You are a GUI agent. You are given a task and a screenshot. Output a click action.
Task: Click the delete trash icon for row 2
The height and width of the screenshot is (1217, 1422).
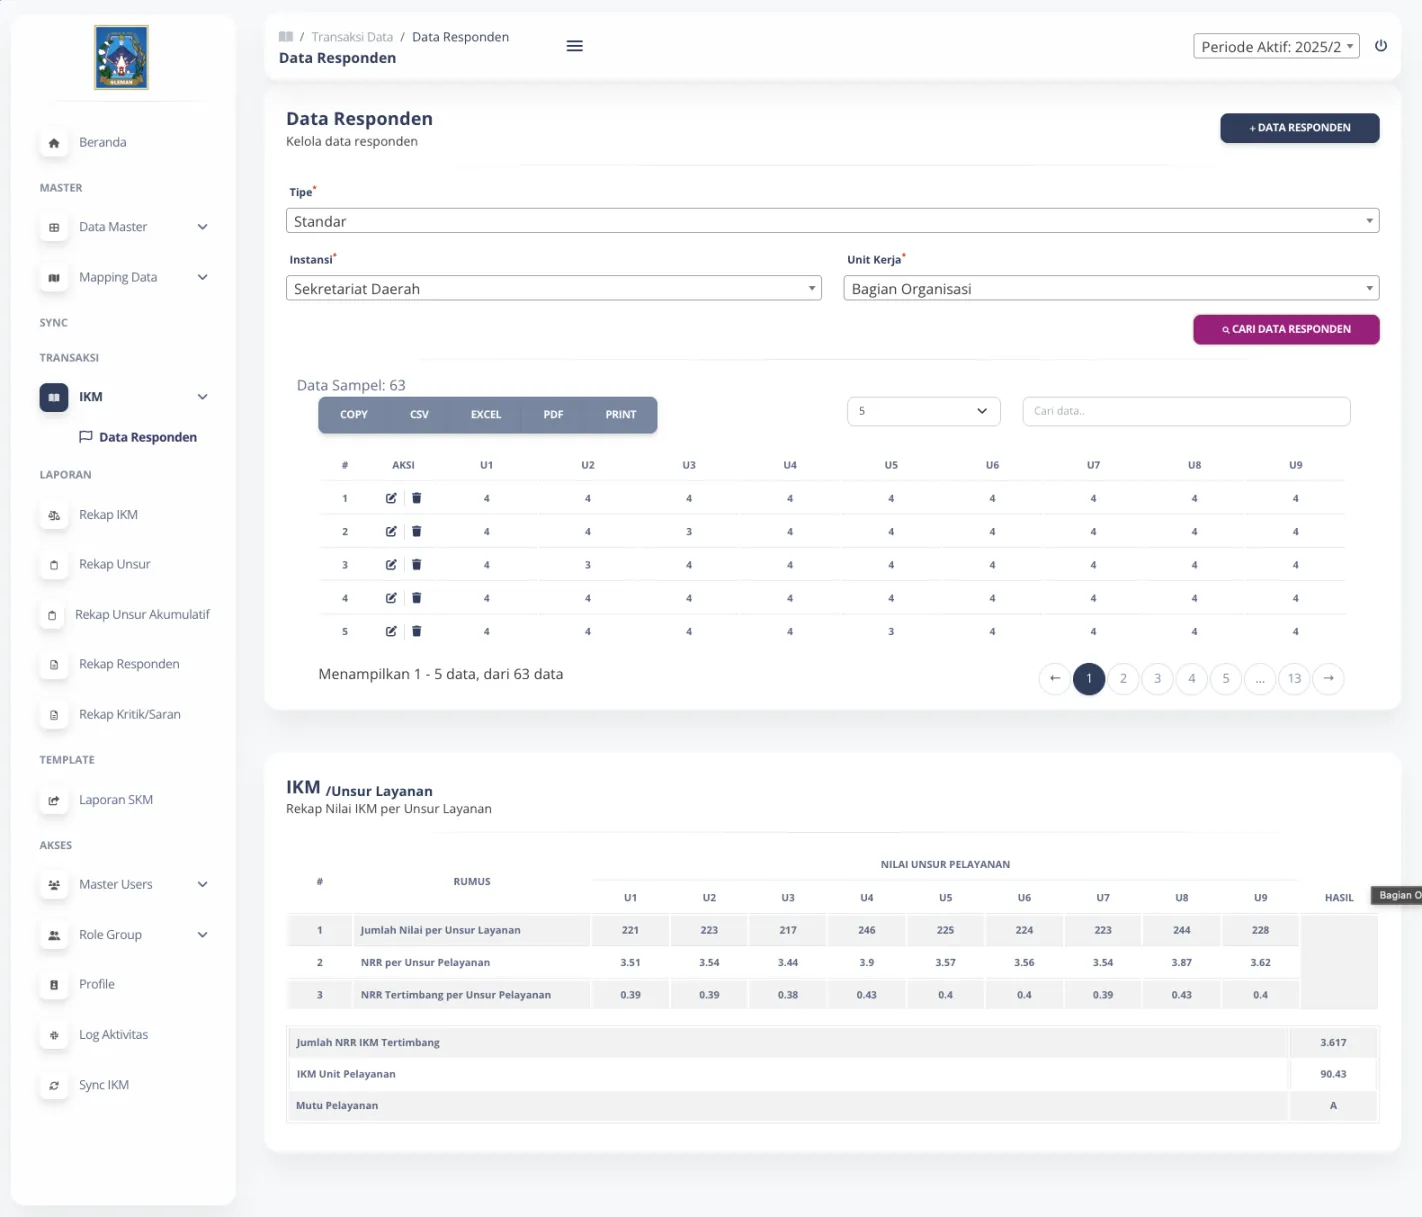coord(417,532)
